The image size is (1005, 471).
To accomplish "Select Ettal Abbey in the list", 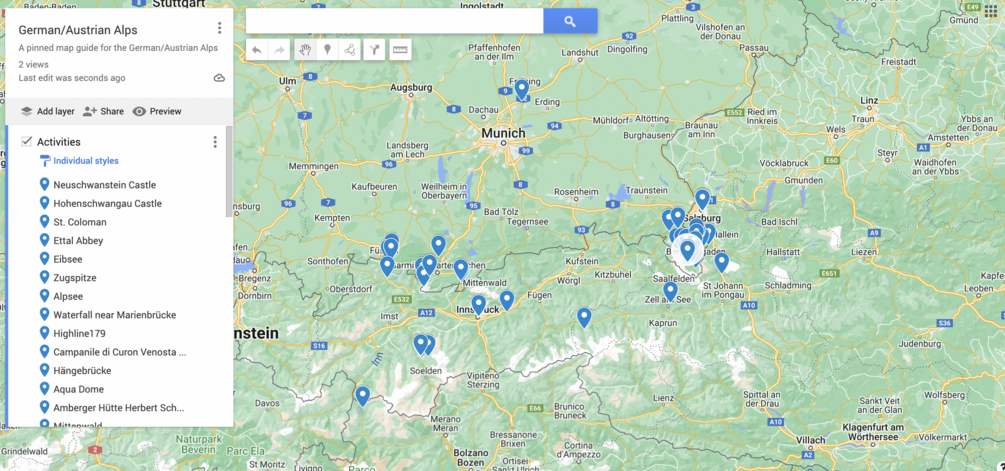I will 78,240.
